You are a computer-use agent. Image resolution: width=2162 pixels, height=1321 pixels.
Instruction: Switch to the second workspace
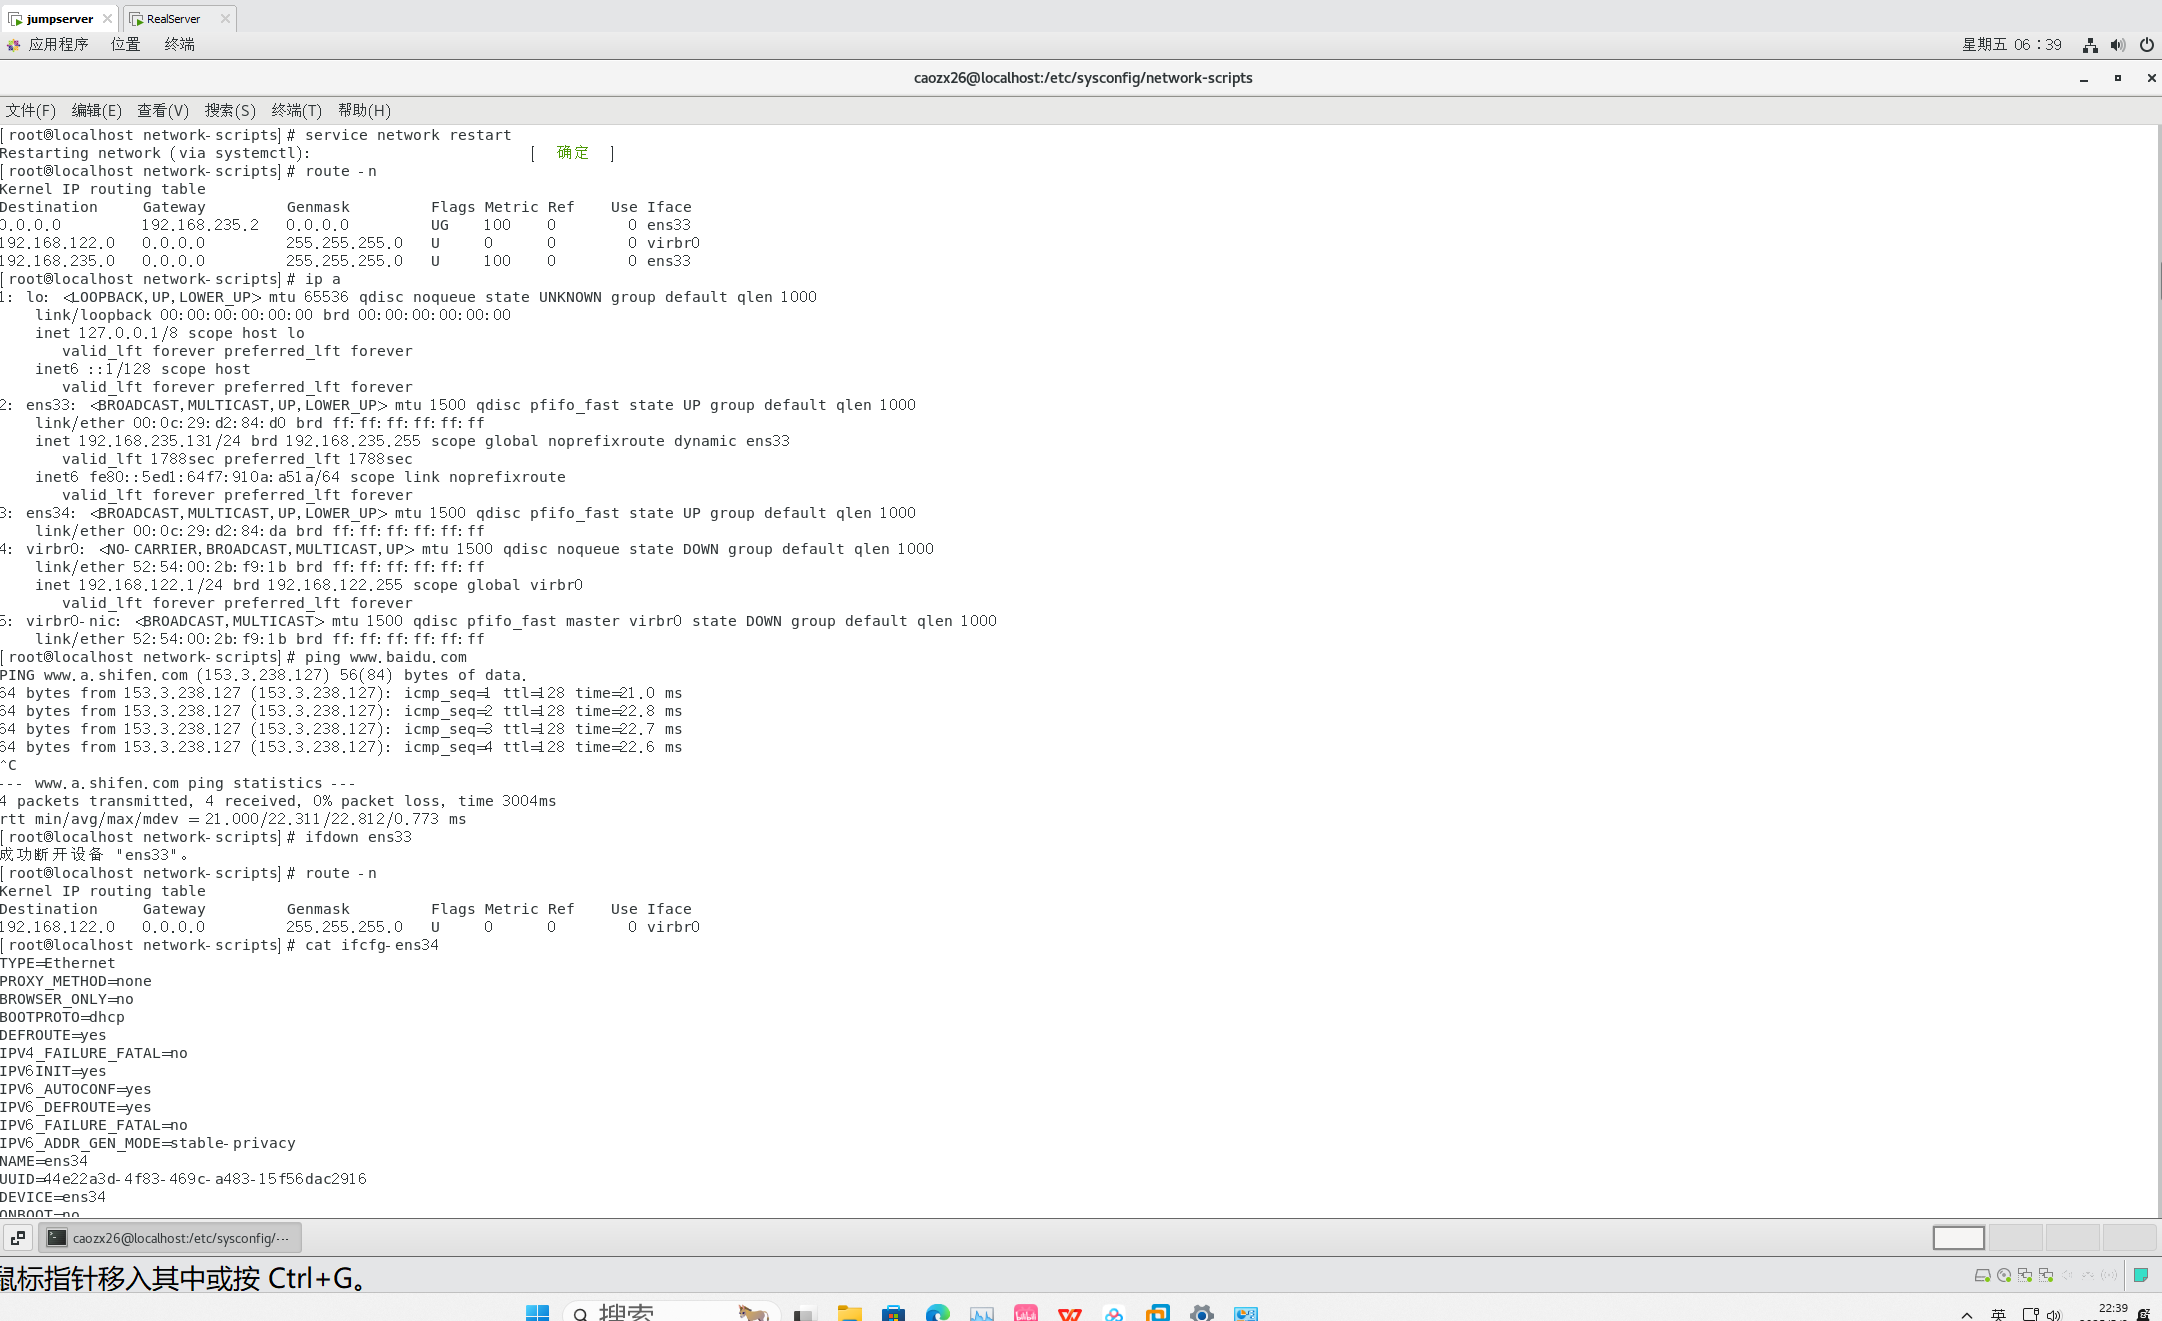click(x=2015, y=1238)
